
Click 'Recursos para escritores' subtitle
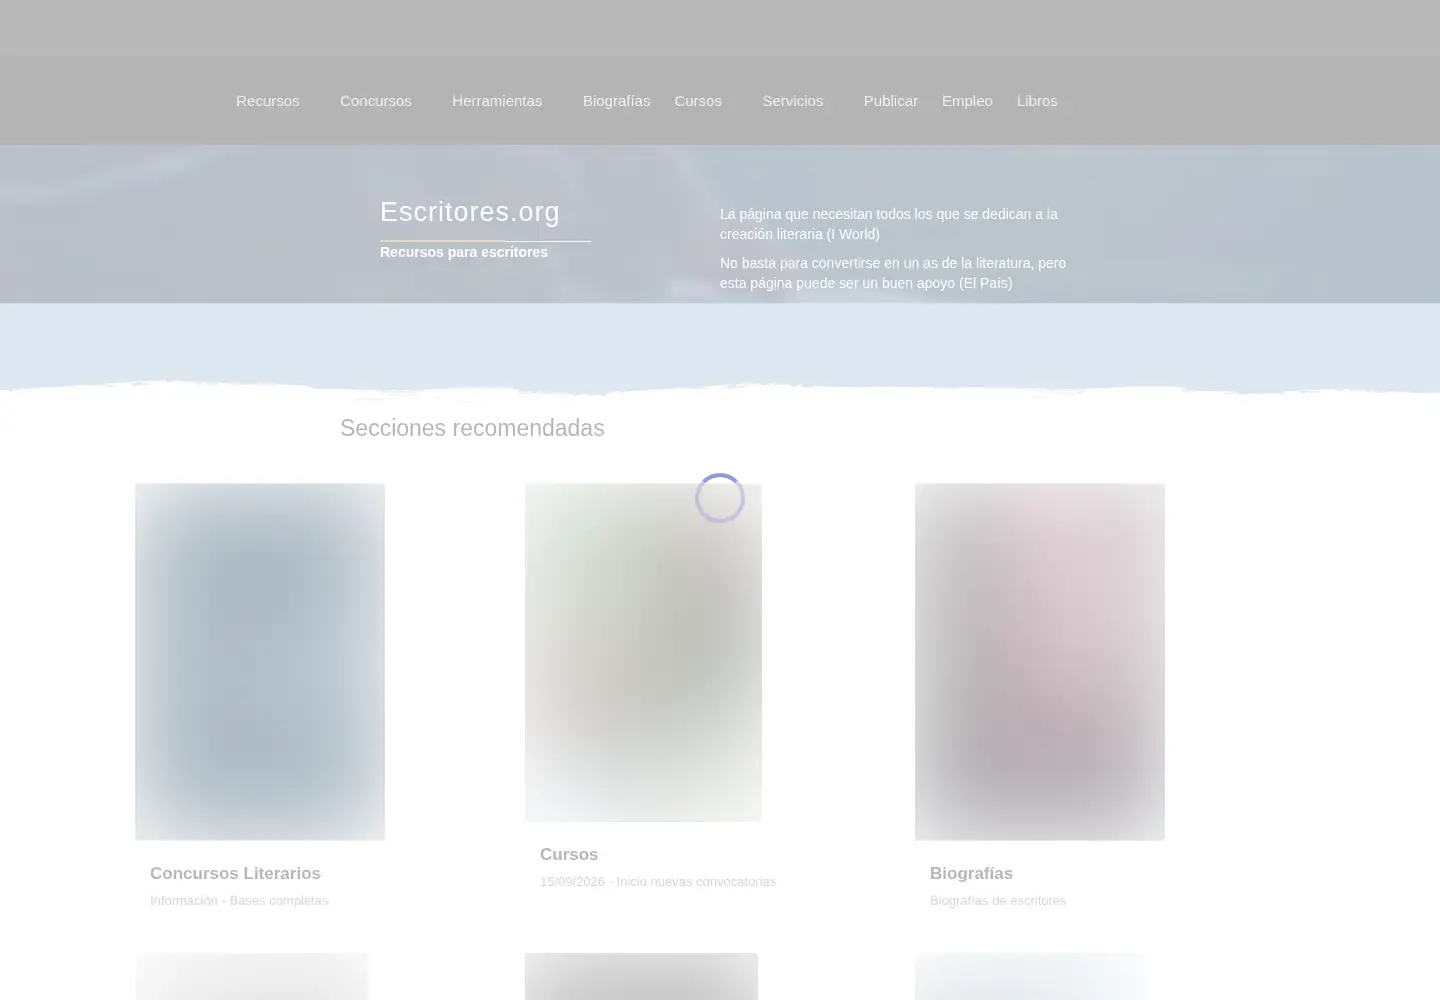click(464, 252)
